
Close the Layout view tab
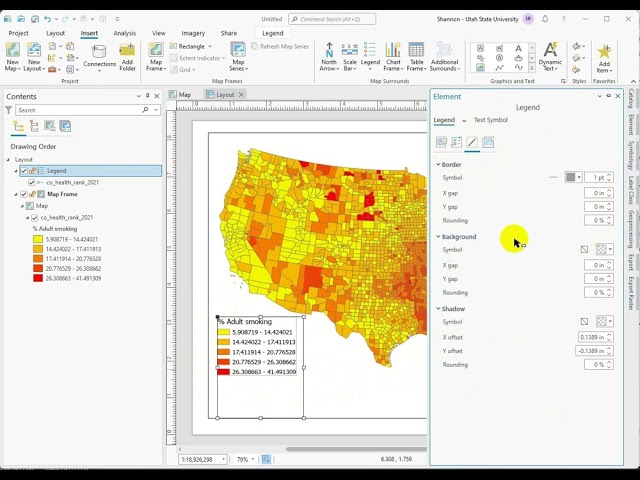point(241,95)
